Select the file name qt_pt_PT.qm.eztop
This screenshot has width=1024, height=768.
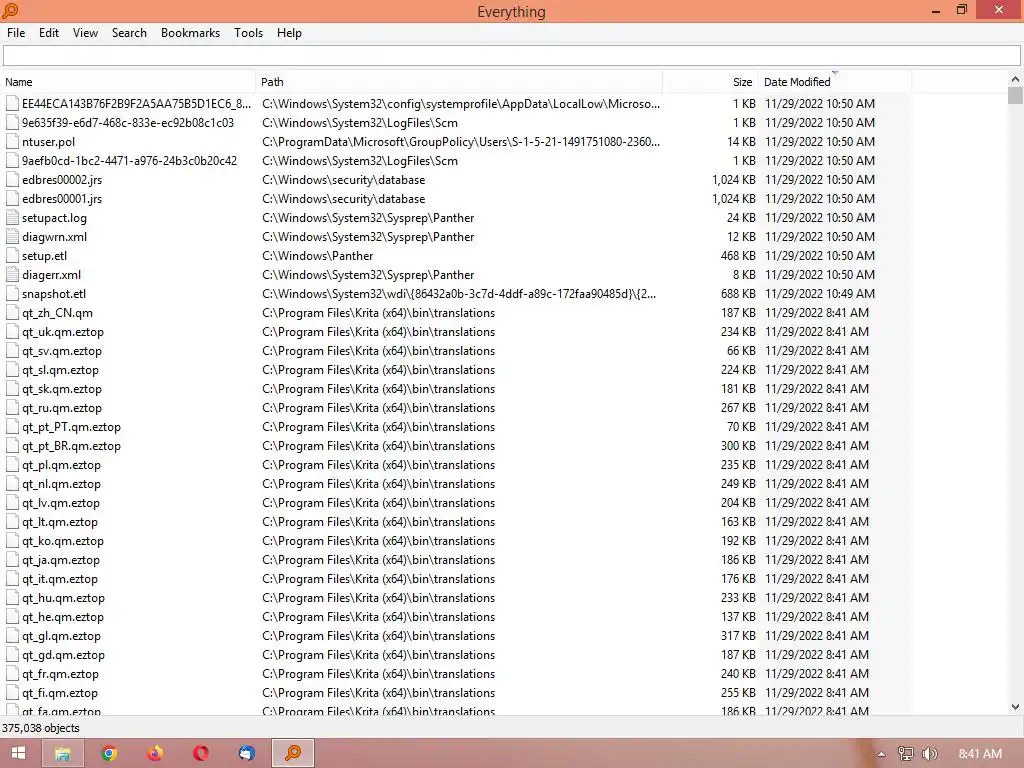pos(71,426)
